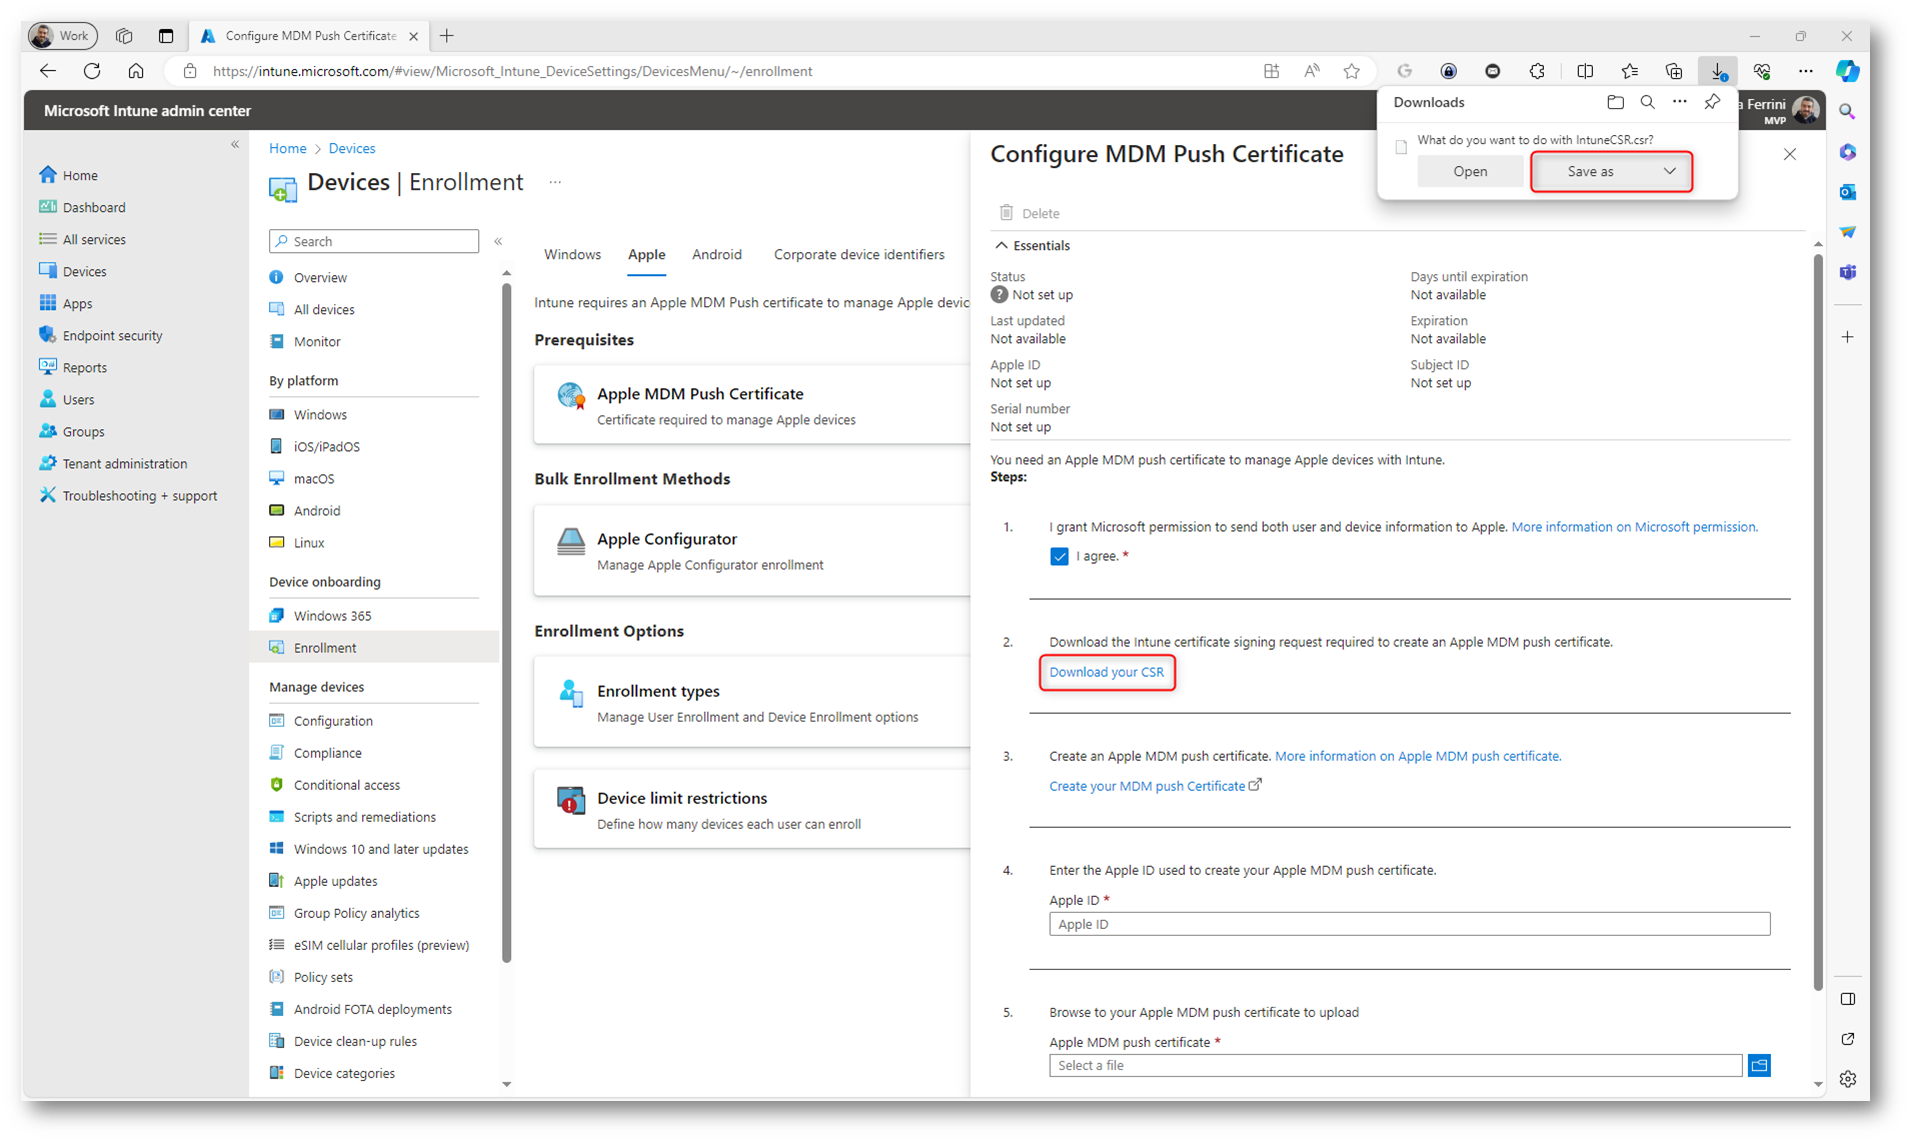
Task: Browse for Apple MDM push certificate file
Action: coord(1759,1065)
